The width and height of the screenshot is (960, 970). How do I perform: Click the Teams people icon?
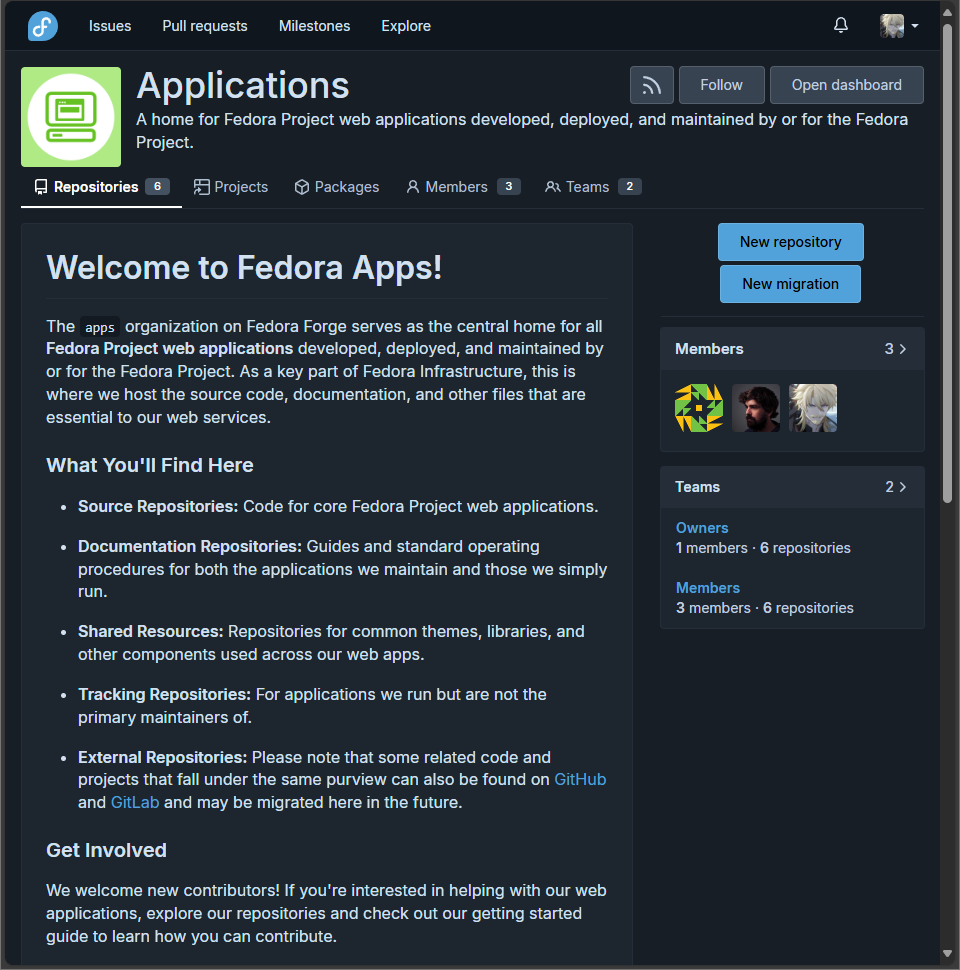point(552,186)
